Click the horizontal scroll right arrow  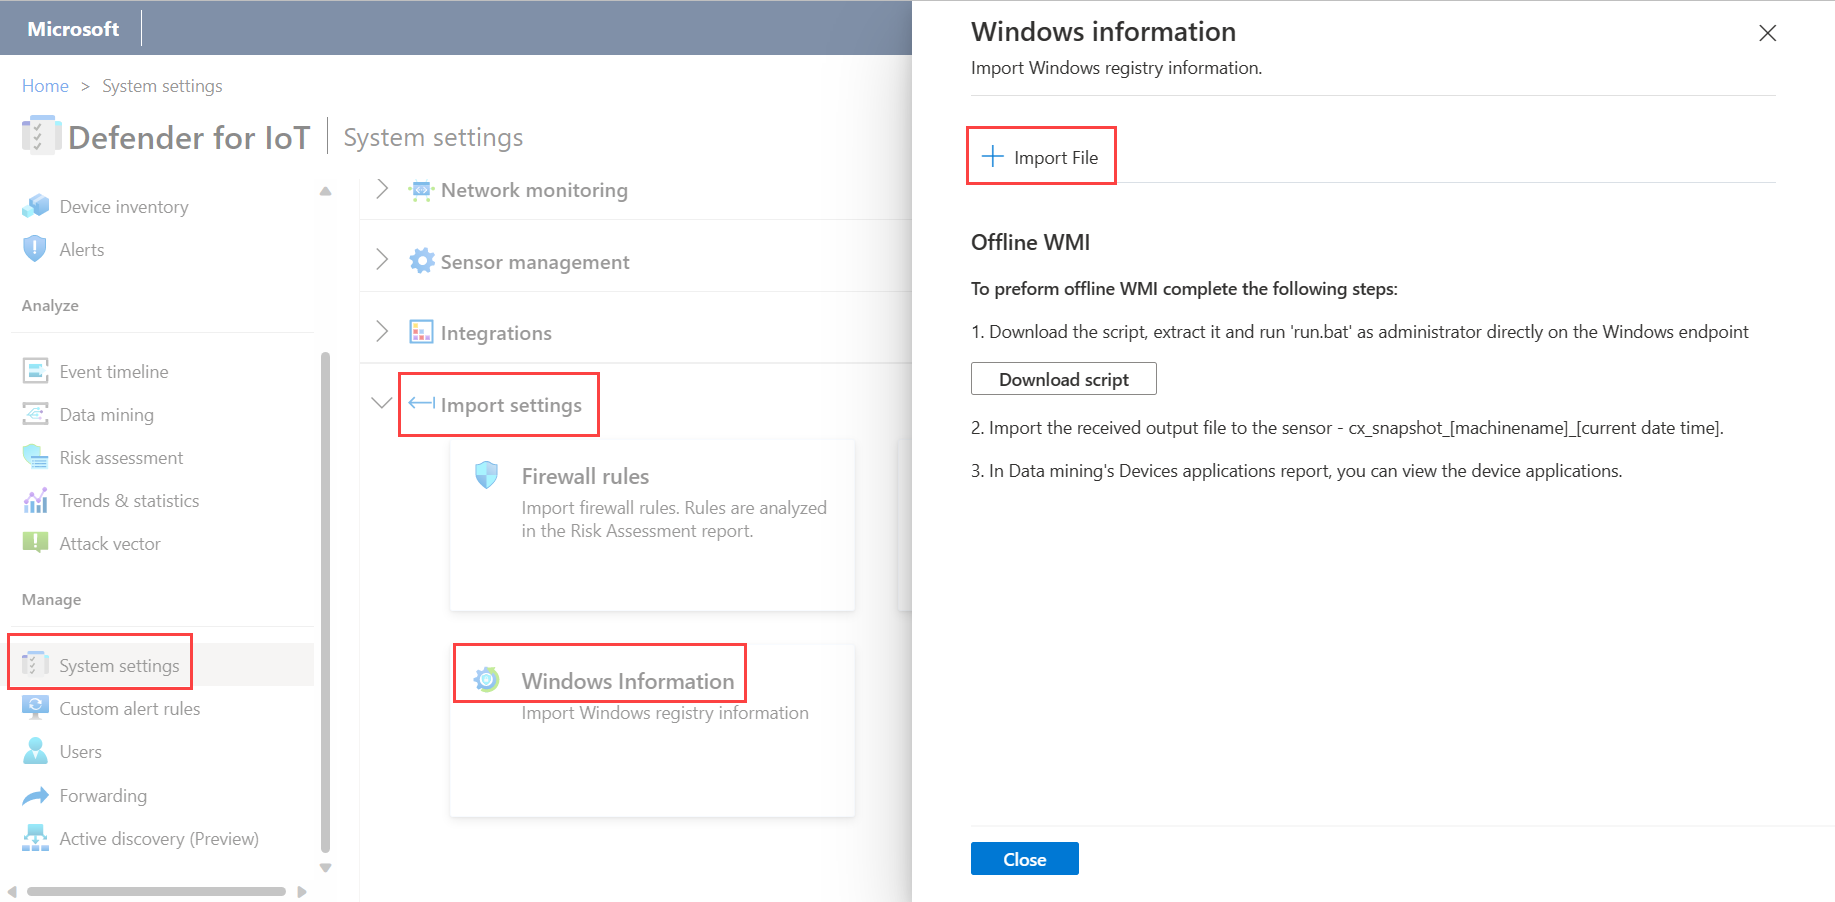(x=302, y=891)
